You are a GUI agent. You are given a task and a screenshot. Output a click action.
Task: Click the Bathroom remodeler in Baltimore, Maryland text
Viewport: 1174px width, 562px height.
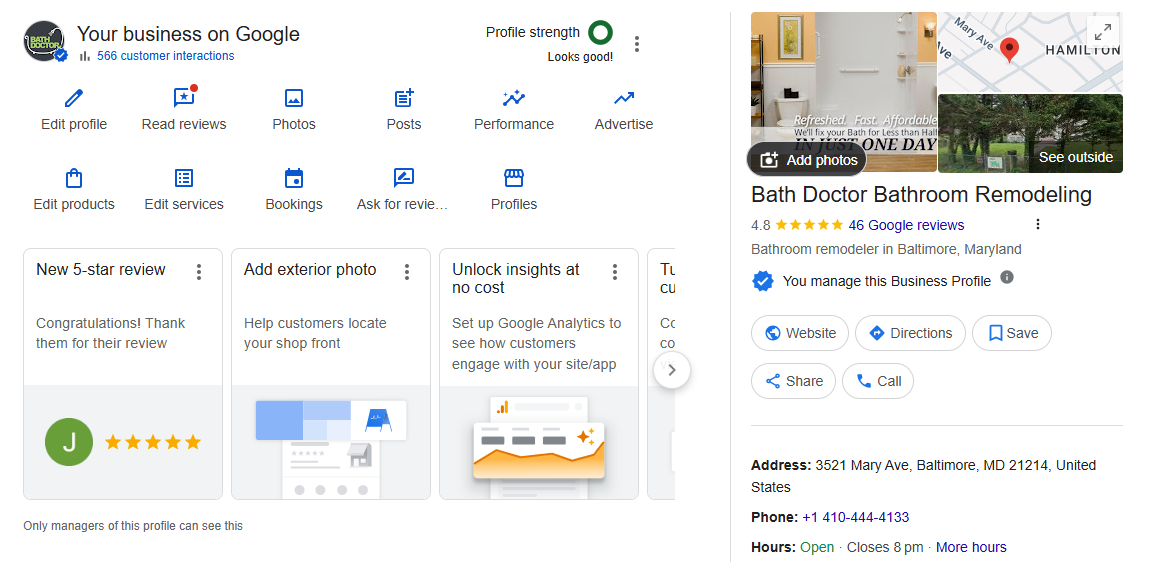(886, 249)
